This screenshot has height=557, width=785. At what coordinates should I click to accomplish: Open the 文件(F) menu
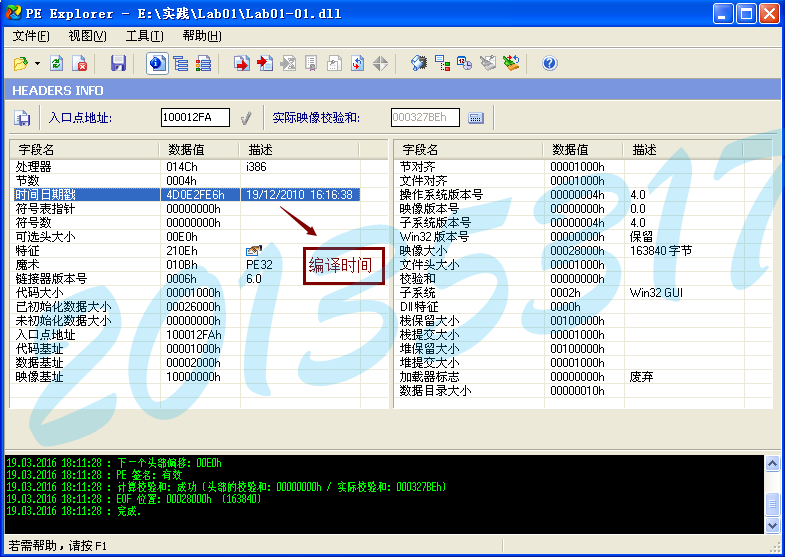(31, 36)
